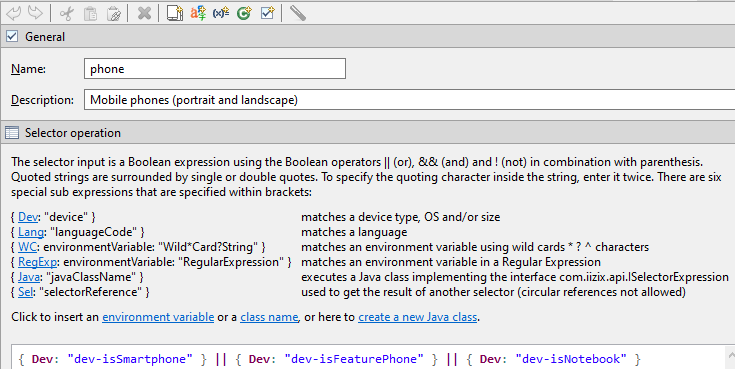Toggle the General section checkbox
735x369 pixels.
pos(12,36)
